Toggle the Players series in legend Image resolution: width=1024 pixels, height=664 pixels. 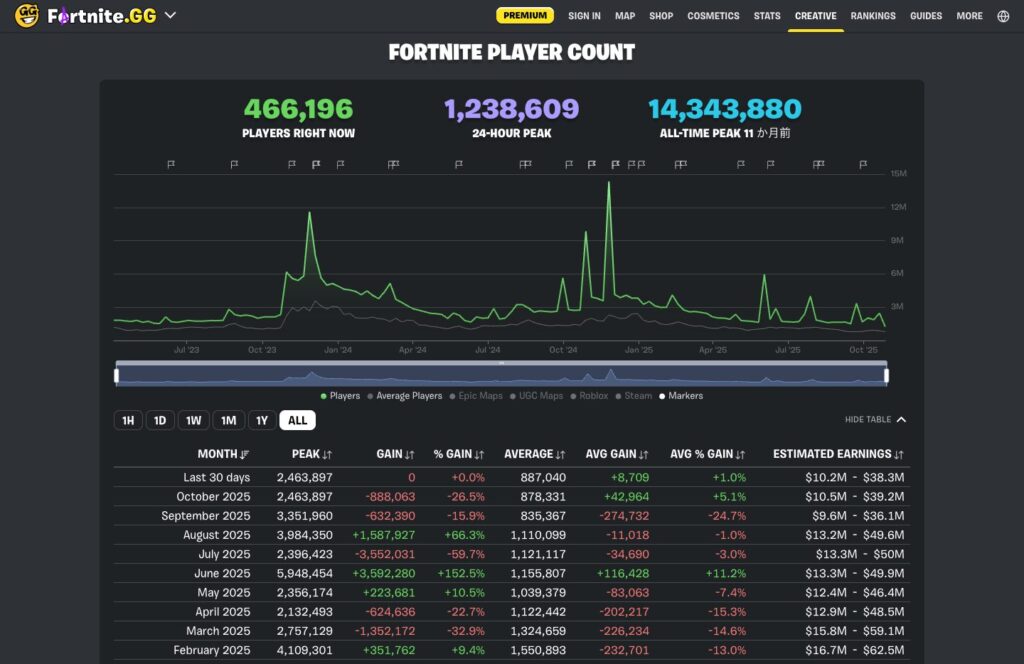[x=338, y=396]
